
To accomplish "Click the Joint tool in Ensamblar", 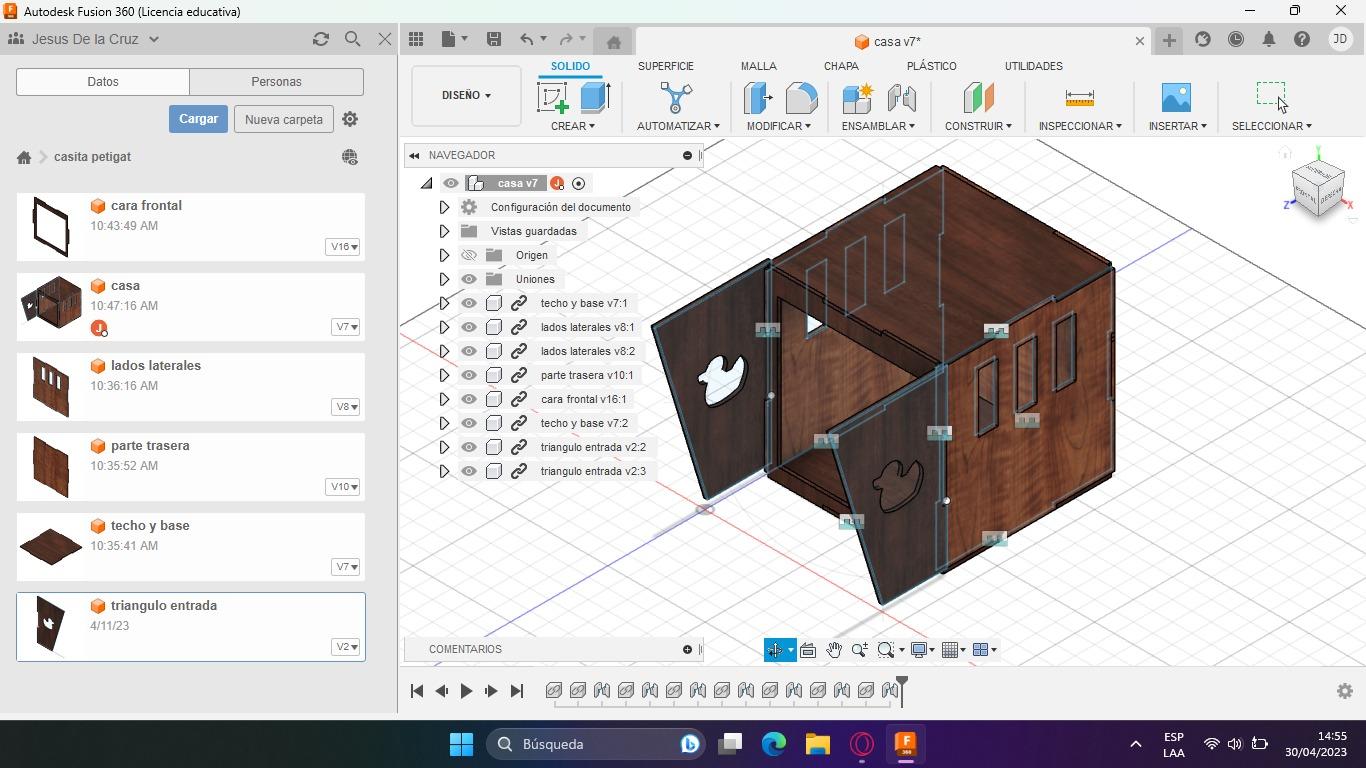I will (x=901, y=97).
